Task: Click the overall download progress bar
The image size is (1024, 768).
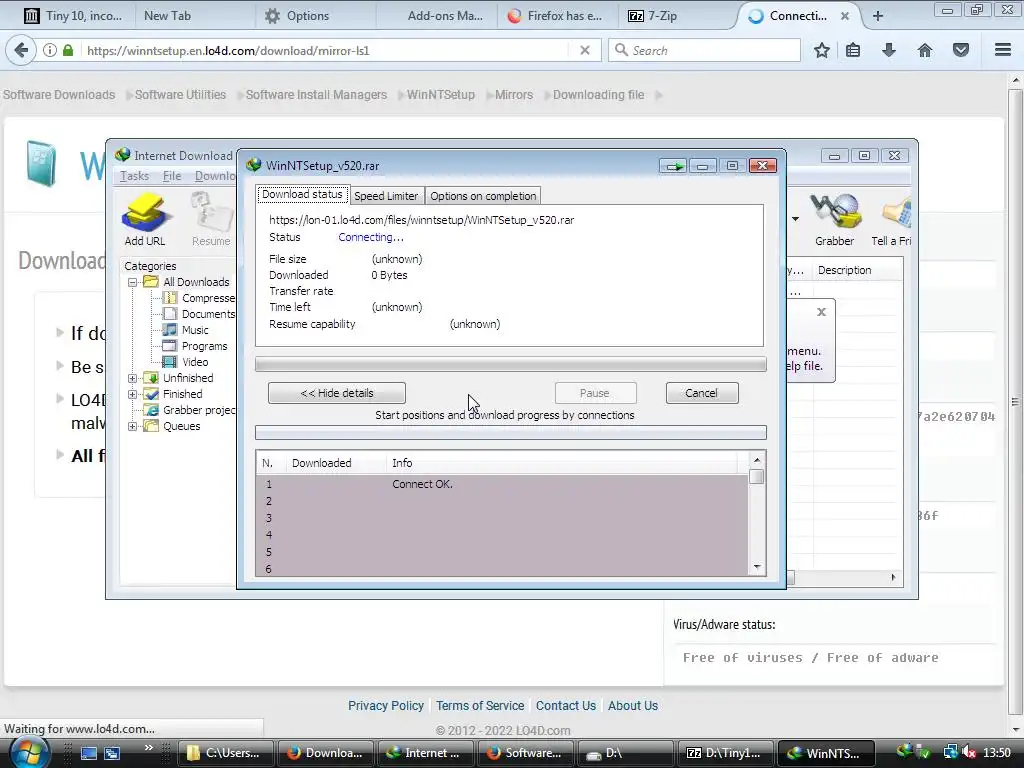Action: (511, 364)
